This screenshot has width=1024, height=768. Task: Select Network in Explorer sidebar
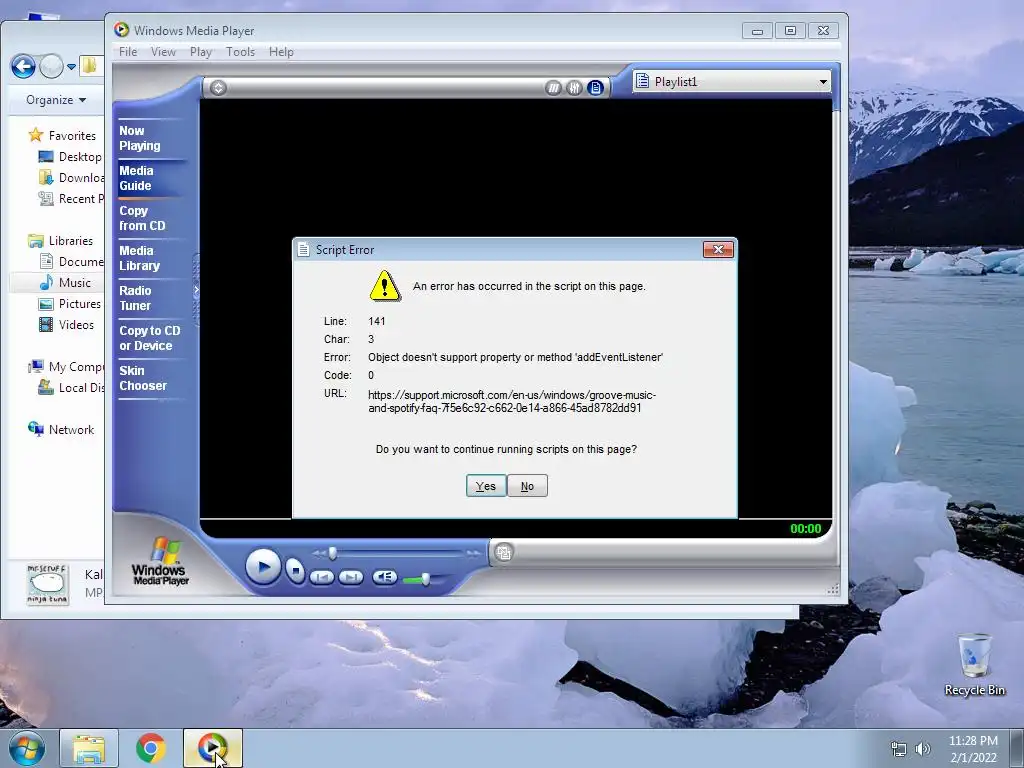click(x=61, y=430)
